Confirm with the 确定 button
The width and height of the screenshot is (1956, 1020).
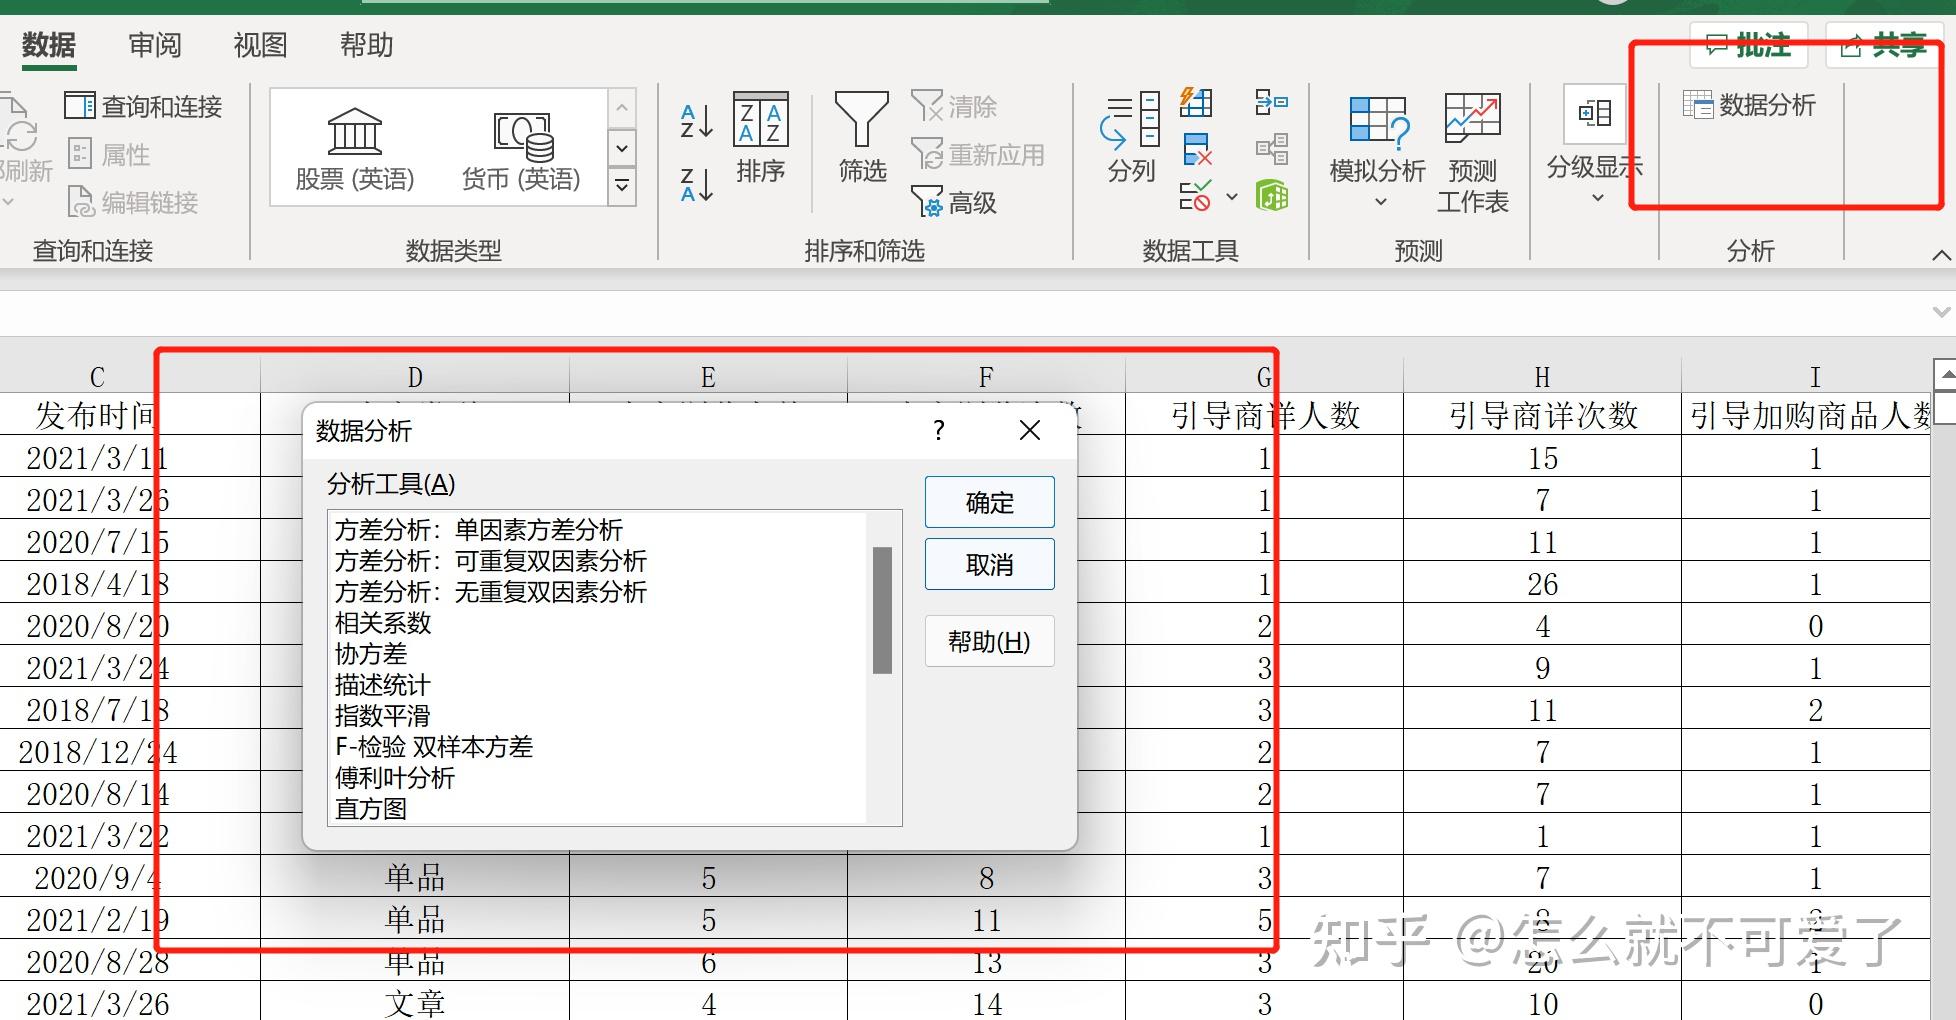click(989, 502)
